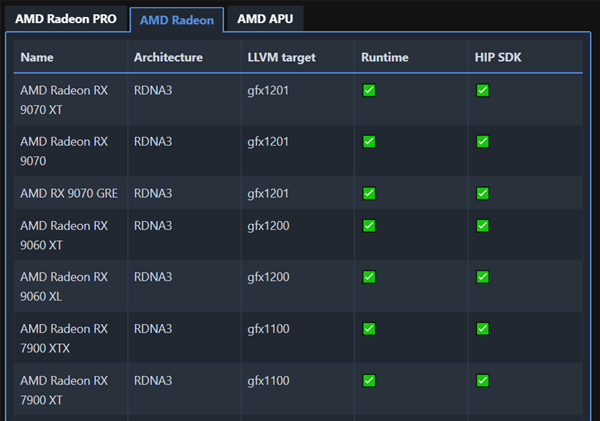Click the Architecture column header

coord(168,58)
